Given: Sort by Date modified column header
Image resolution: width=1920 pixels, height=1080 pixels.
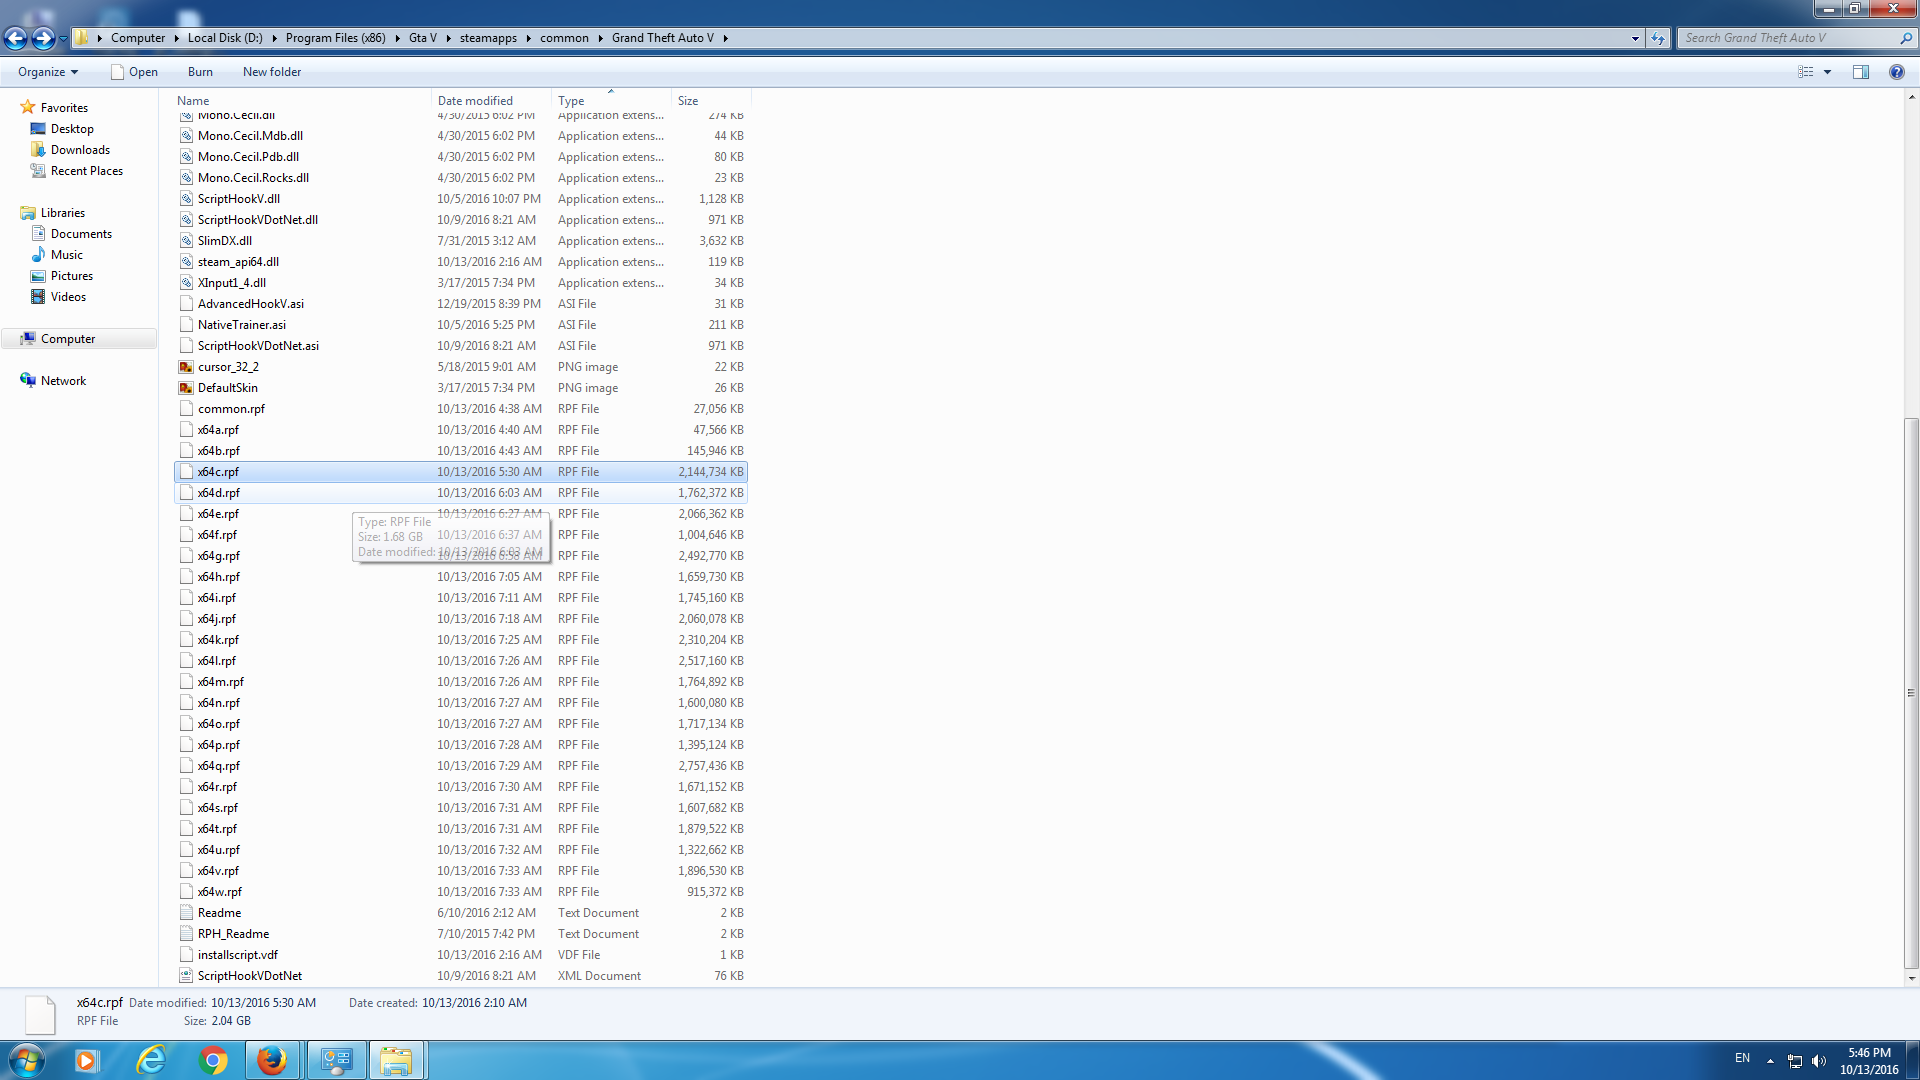Looking at the screenshot, I should tap(475, 101).
